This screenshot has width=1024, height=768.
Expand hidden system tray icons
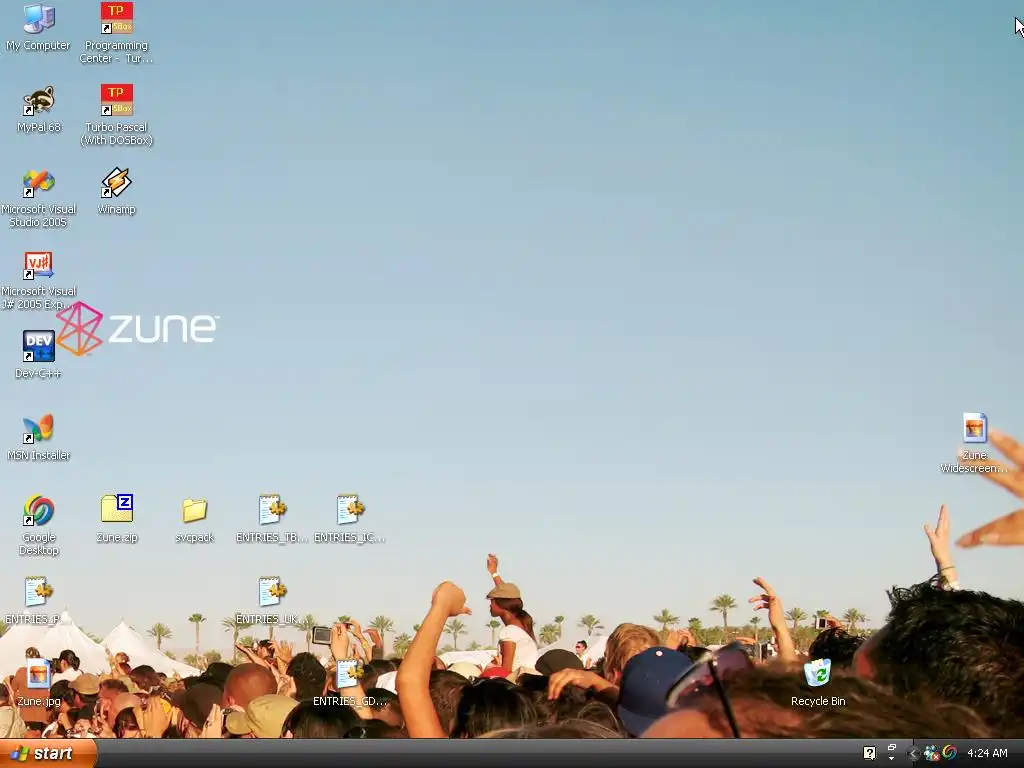914,754
